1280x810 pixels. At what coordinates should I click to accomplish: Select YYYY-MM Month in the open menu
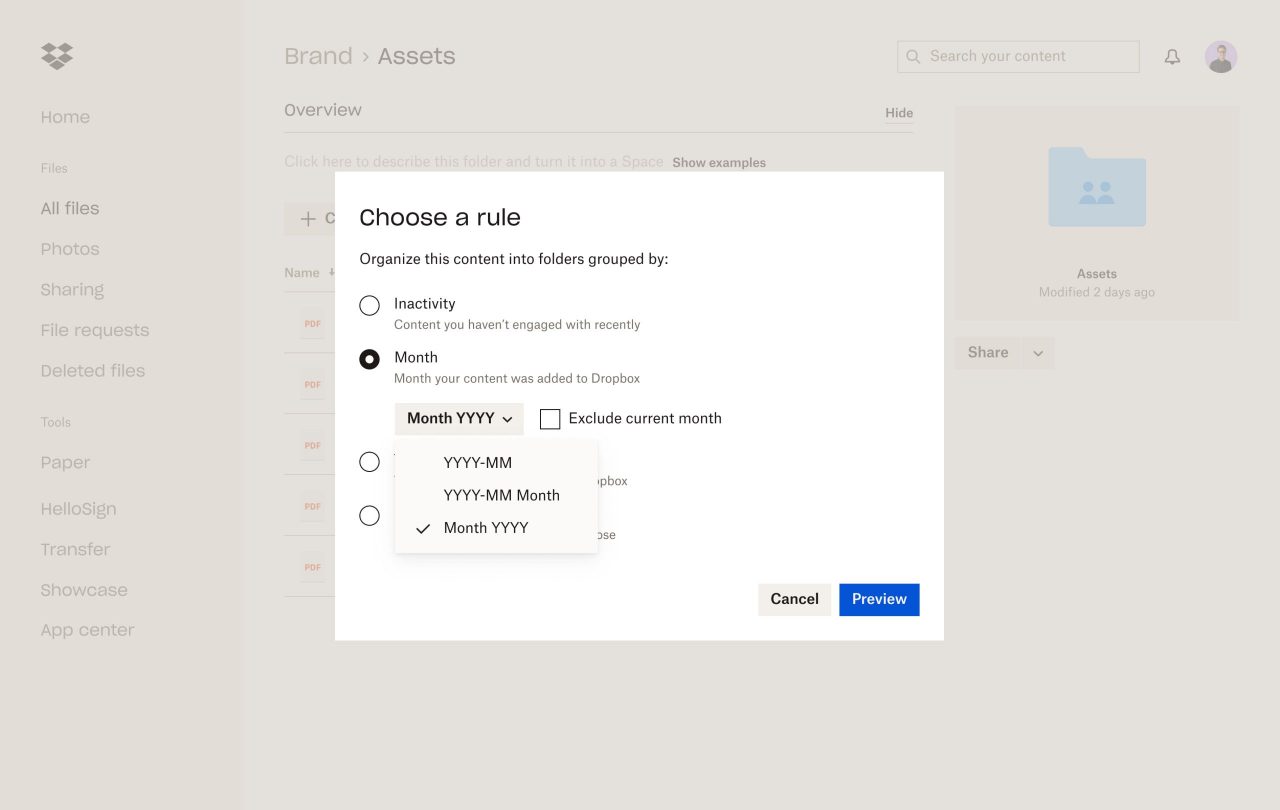501,495
